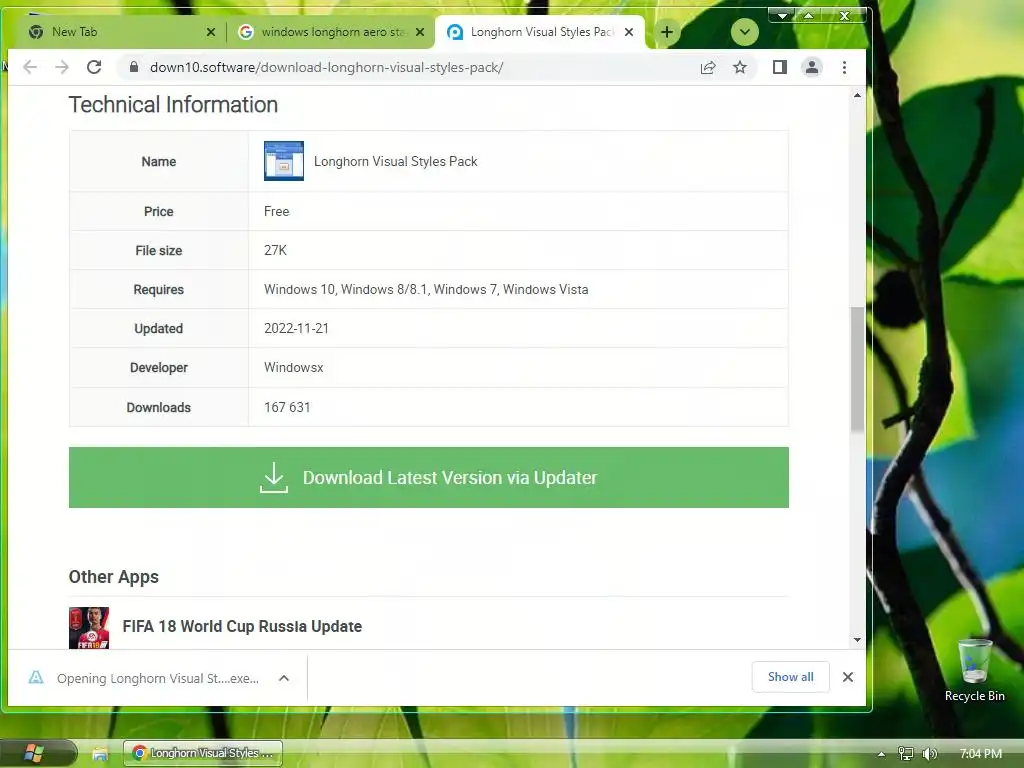This screenshot has height=768, width=1024.
Task: Select the Longhorn Visual Styles Pack tab
Action: pyautogui.click(x=541, y=32)
